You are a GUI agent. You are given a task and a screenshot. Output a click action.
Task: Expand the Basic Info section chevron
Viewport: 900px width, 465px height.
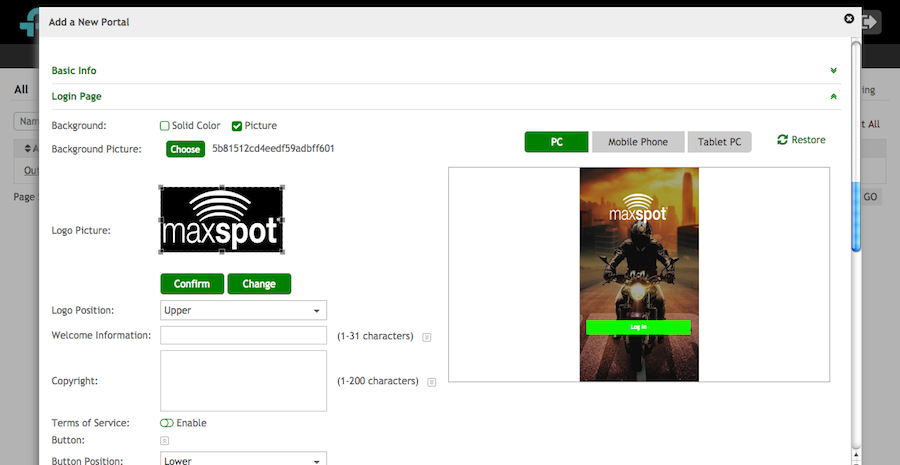(833, 71)
